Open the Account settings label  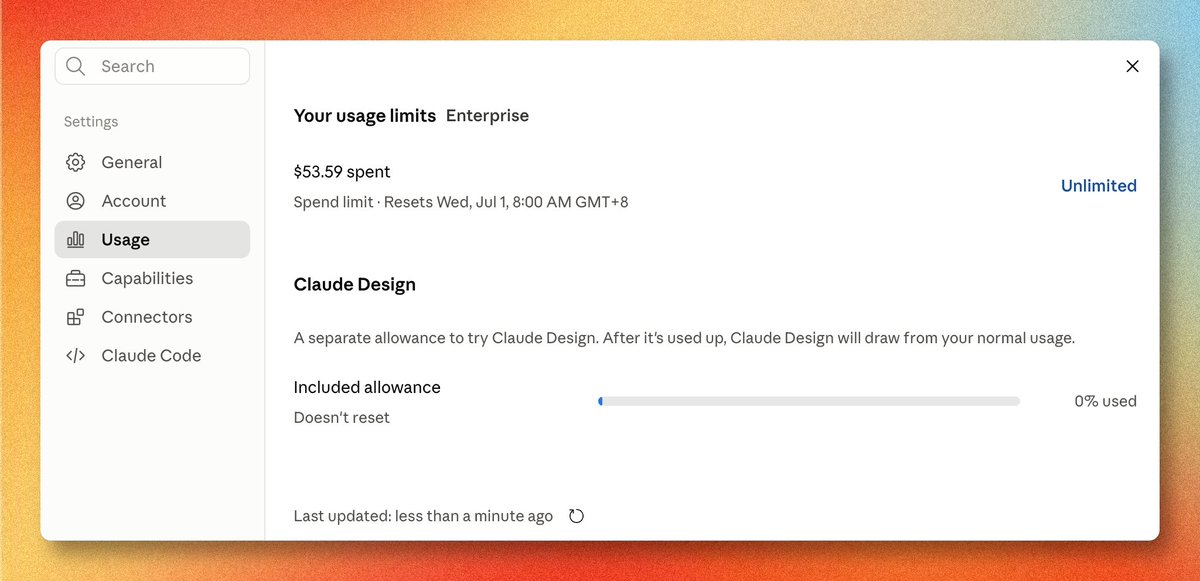pyautogui.click(x=134, y=201)
